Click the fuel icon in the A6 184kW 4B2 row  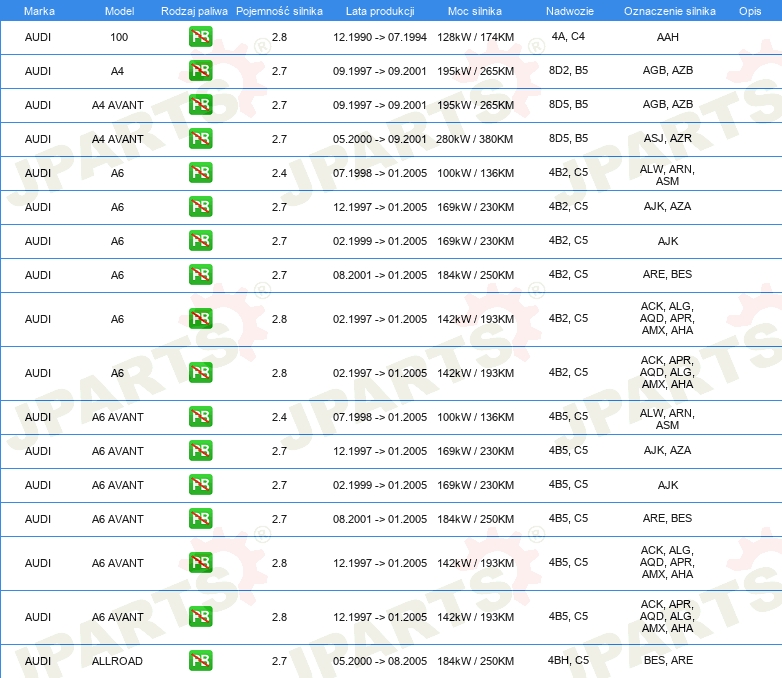point(200,274)
